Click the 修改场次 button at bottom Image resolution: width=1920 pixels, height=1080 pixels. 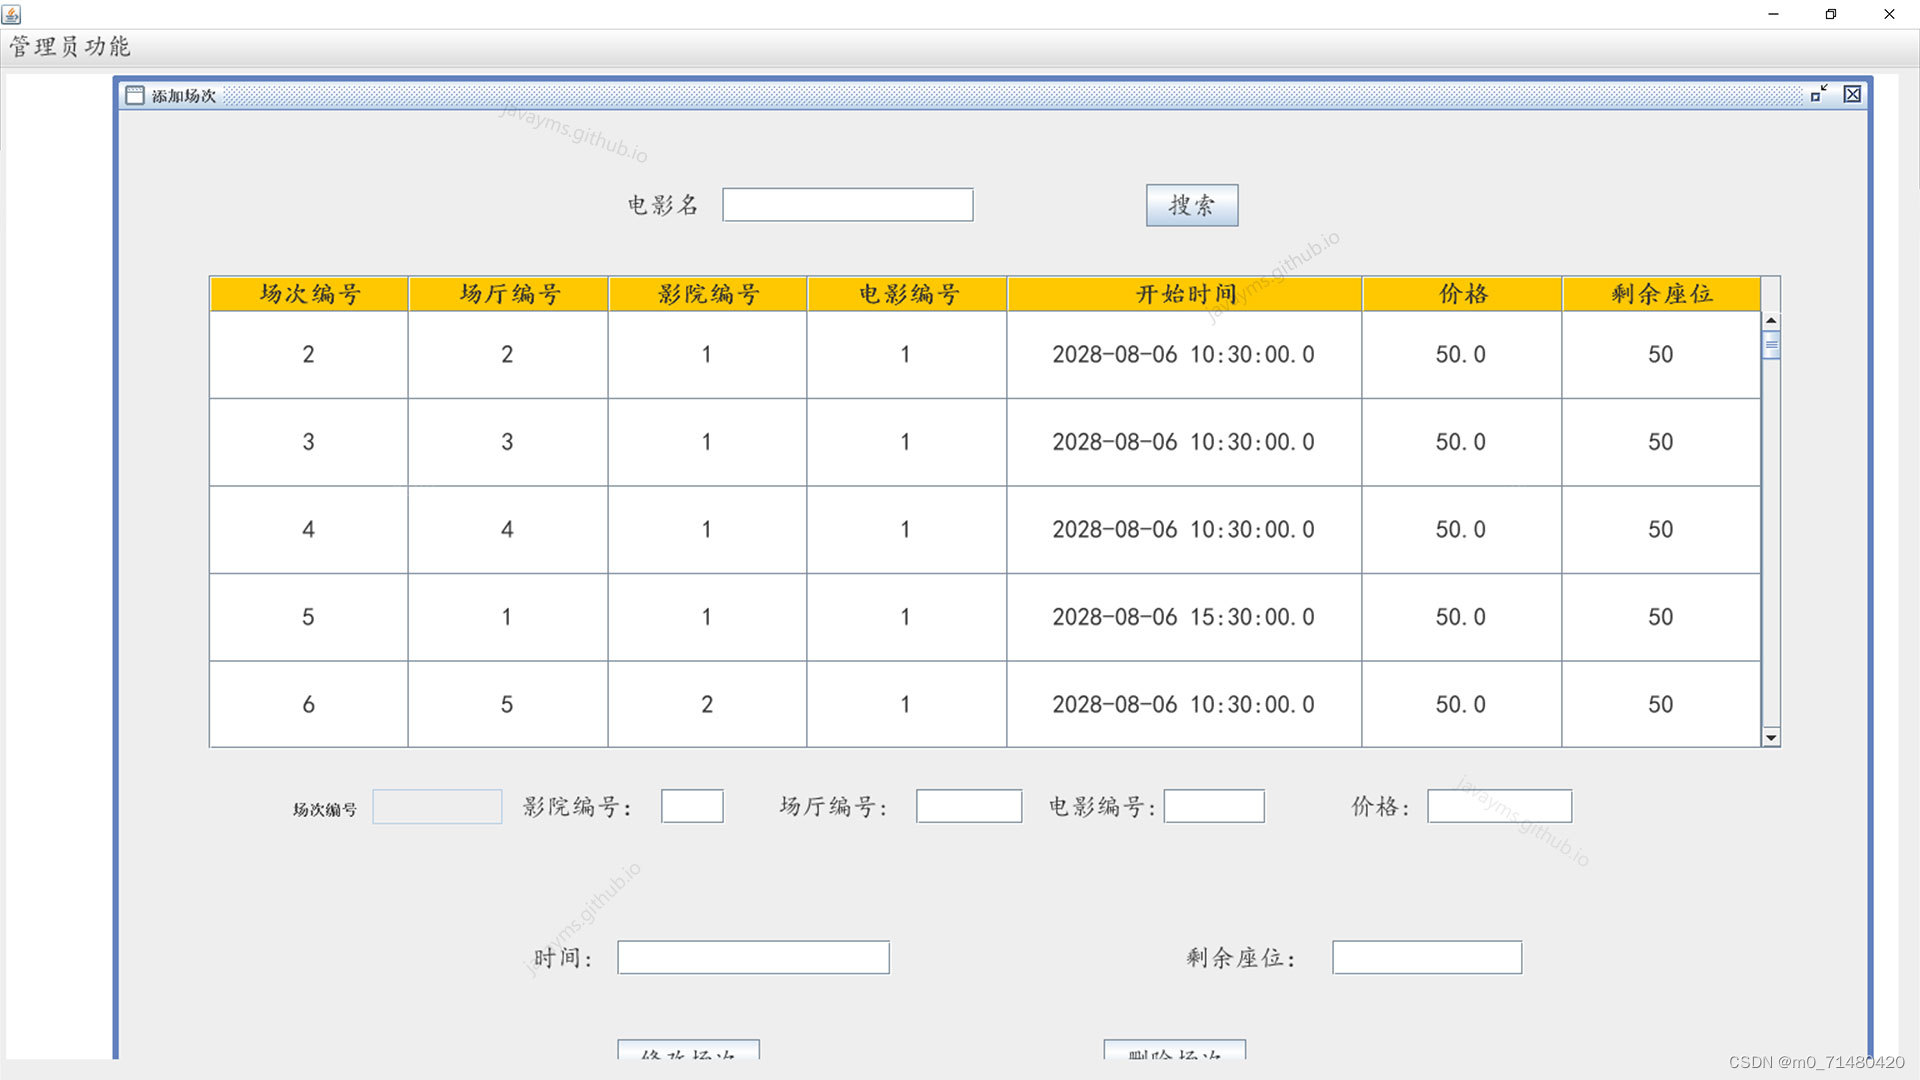[688, 1050]
